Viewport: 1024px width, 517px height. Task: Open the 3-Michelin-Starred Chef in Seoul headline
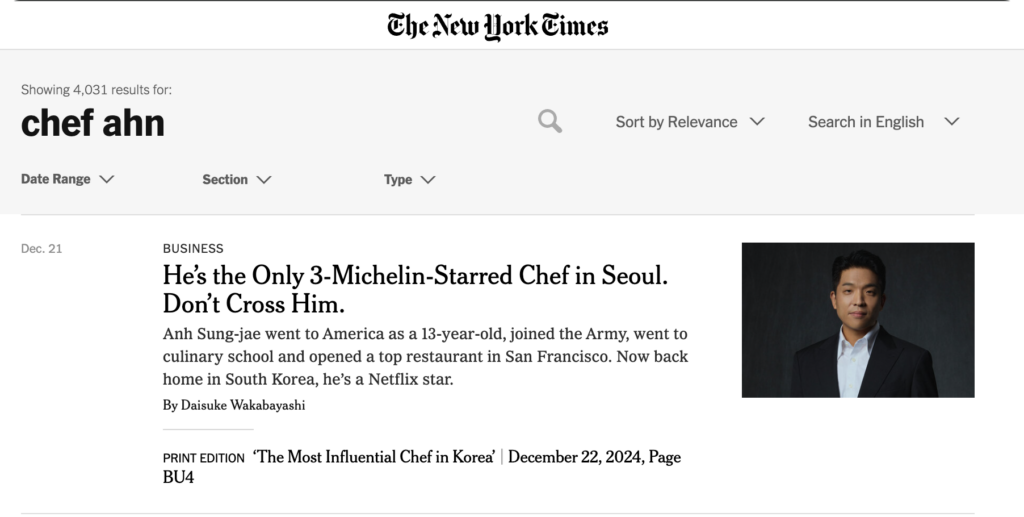tap(415, 289)
